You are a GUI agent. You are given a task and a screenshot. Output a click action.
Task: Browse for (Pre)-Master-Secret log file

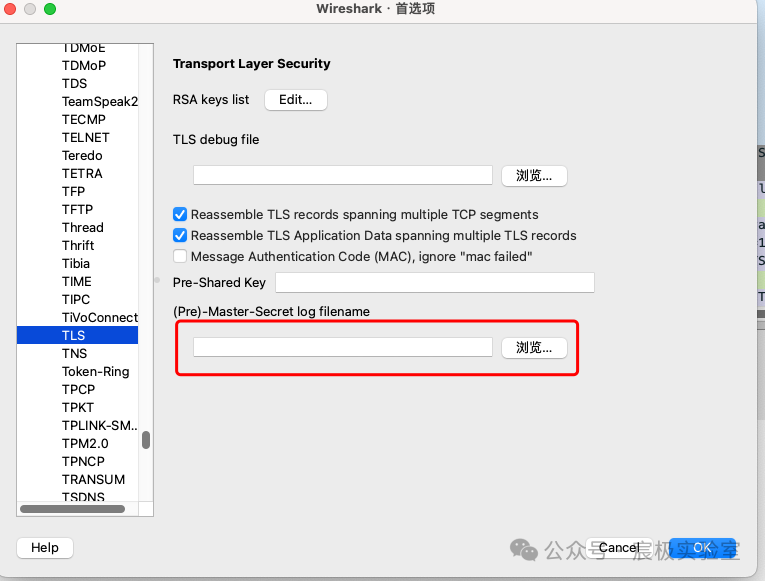[534, 348]
